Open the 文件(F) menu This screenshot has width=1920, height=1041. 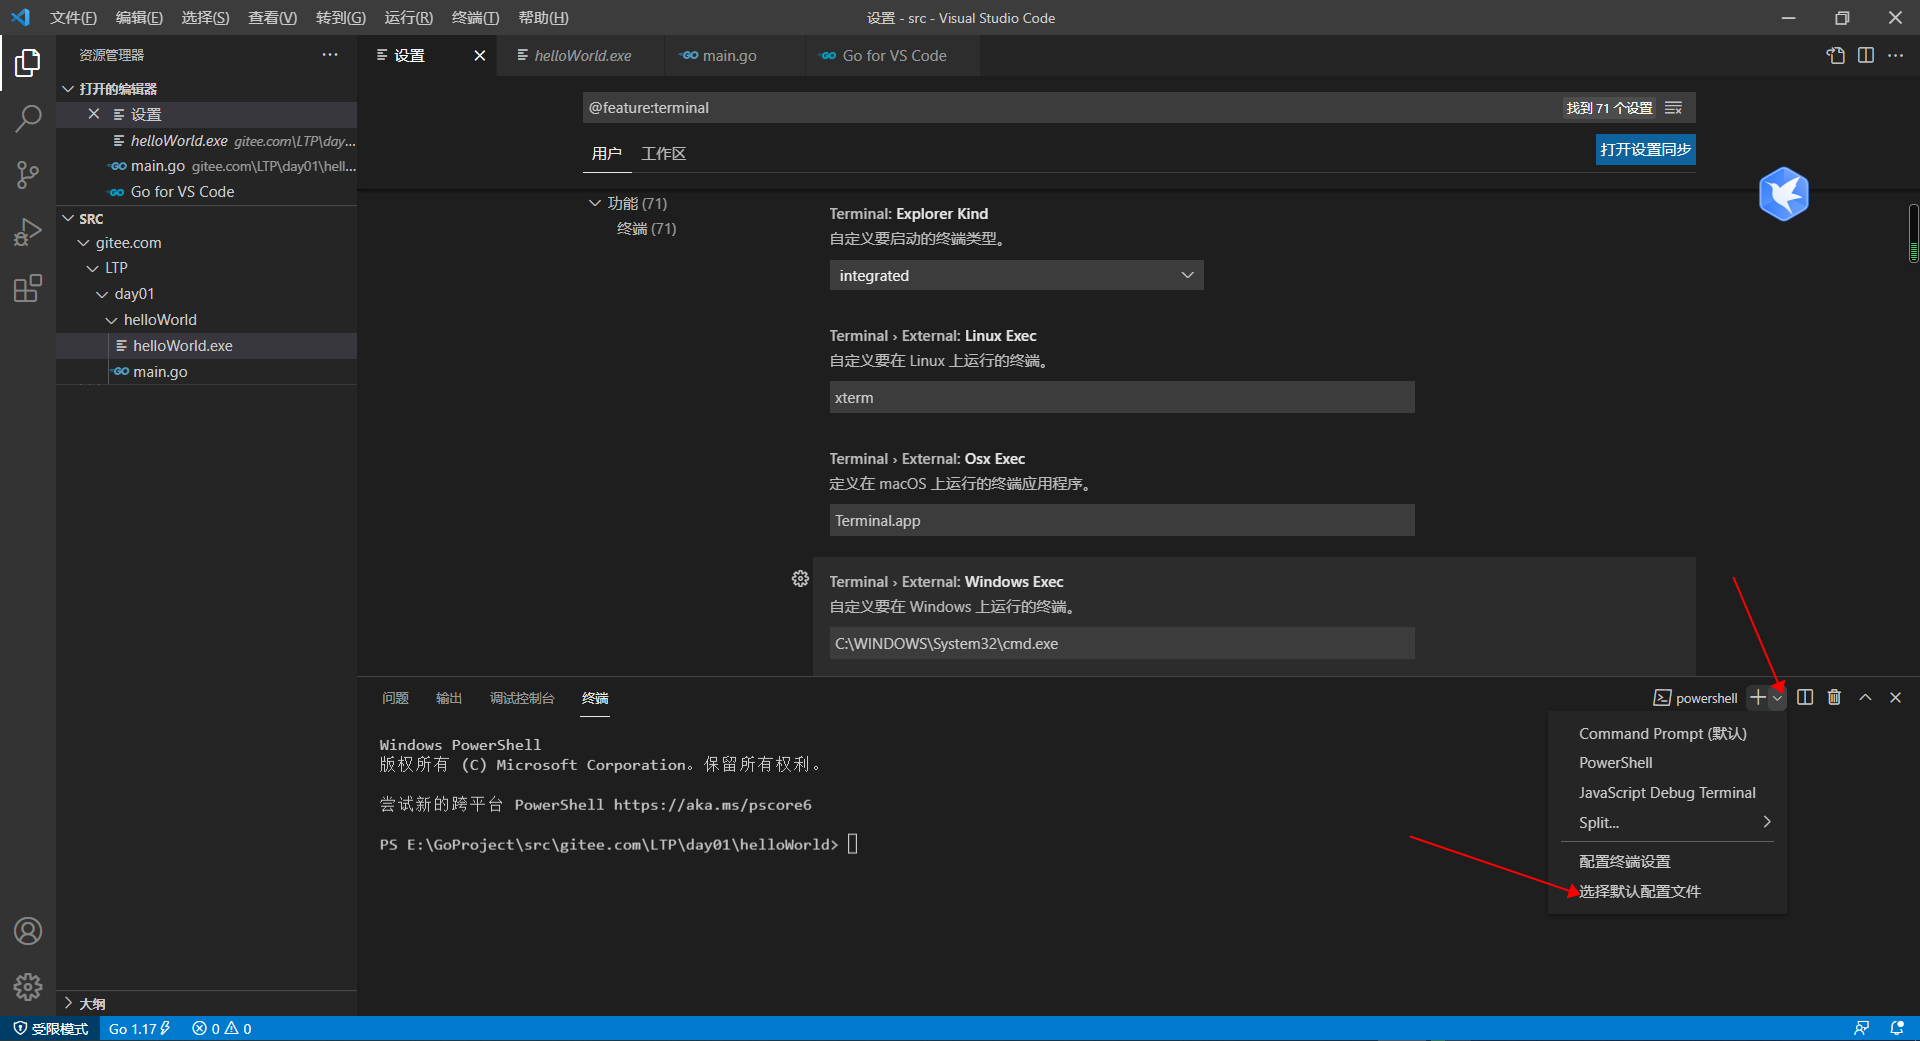coord(73,18)
